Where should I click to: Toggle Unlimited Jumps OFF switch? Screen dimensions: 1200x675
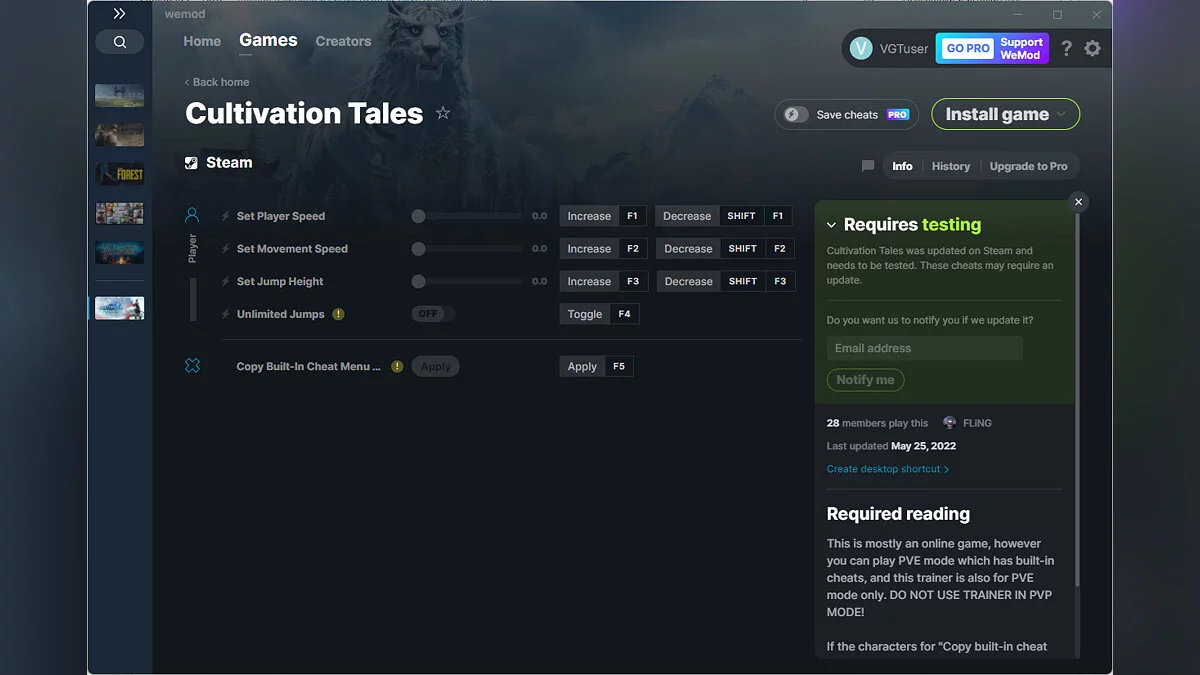pos(433,314)
